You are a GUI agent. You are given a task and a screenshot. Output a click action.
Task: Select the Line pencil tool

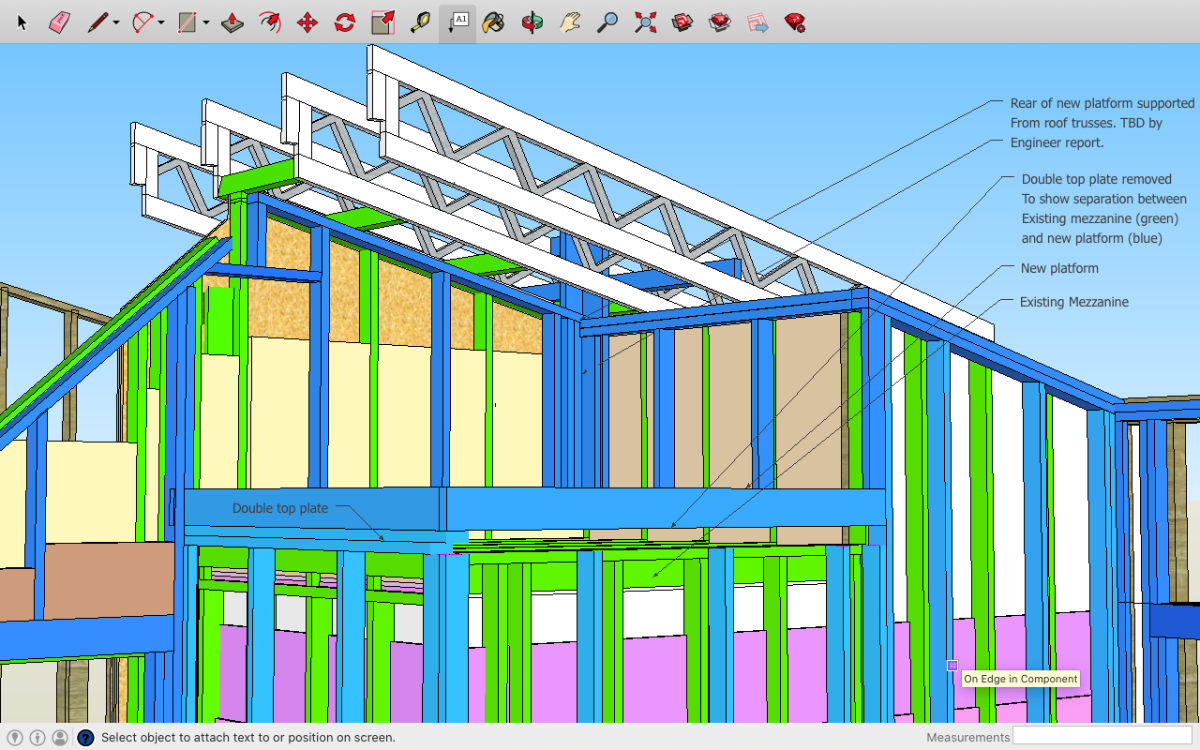pos(97,22)
